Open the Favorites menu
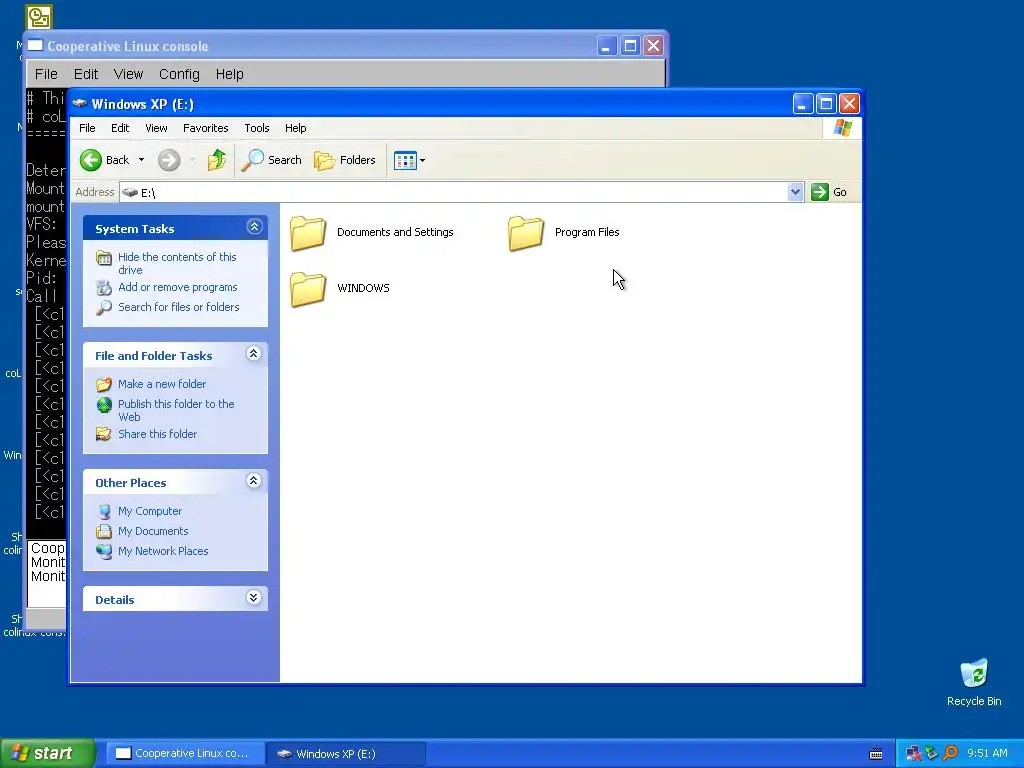This screenshot has height=768, width=1024. pyautogui.click(x=206, y=128)
